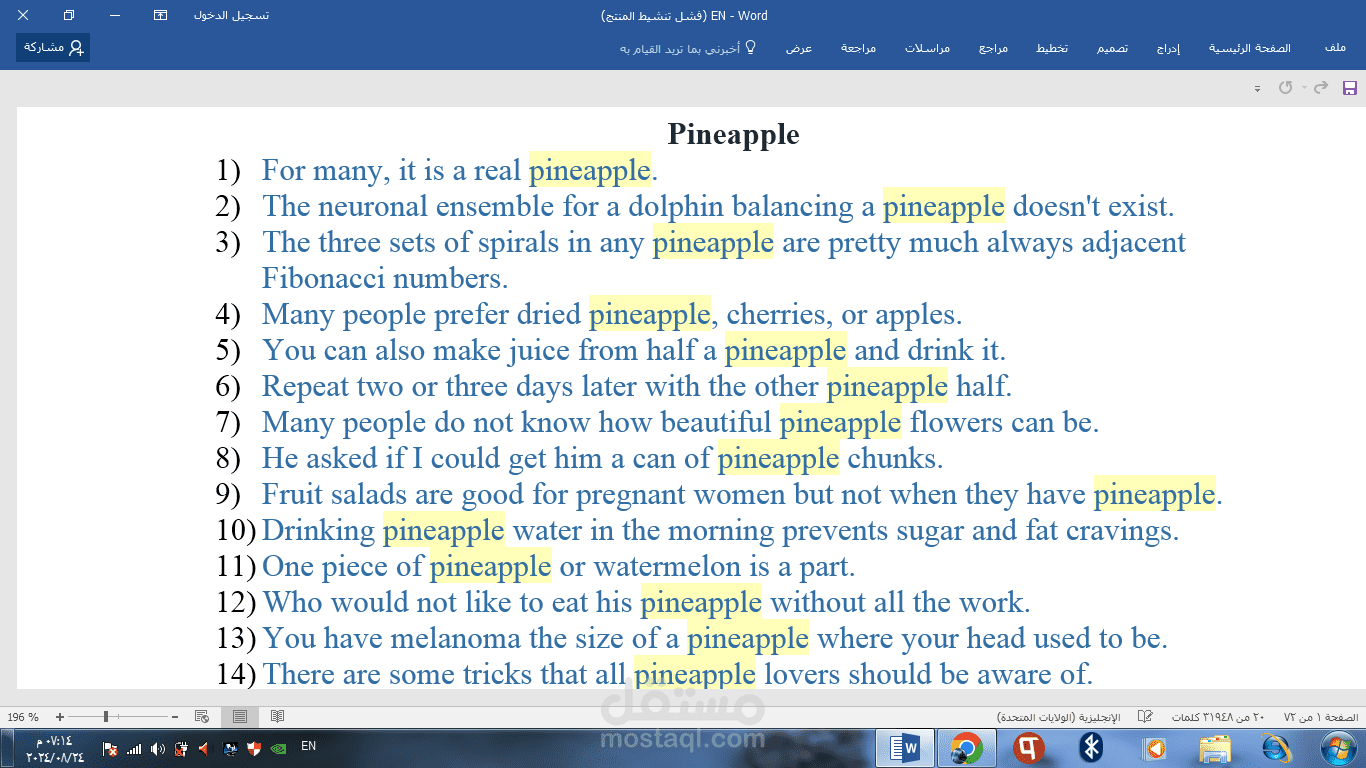This screenshot has height=768, width=1366.
Task: Open the red circular app icon in taskbar
Action: click(1028, 748)
